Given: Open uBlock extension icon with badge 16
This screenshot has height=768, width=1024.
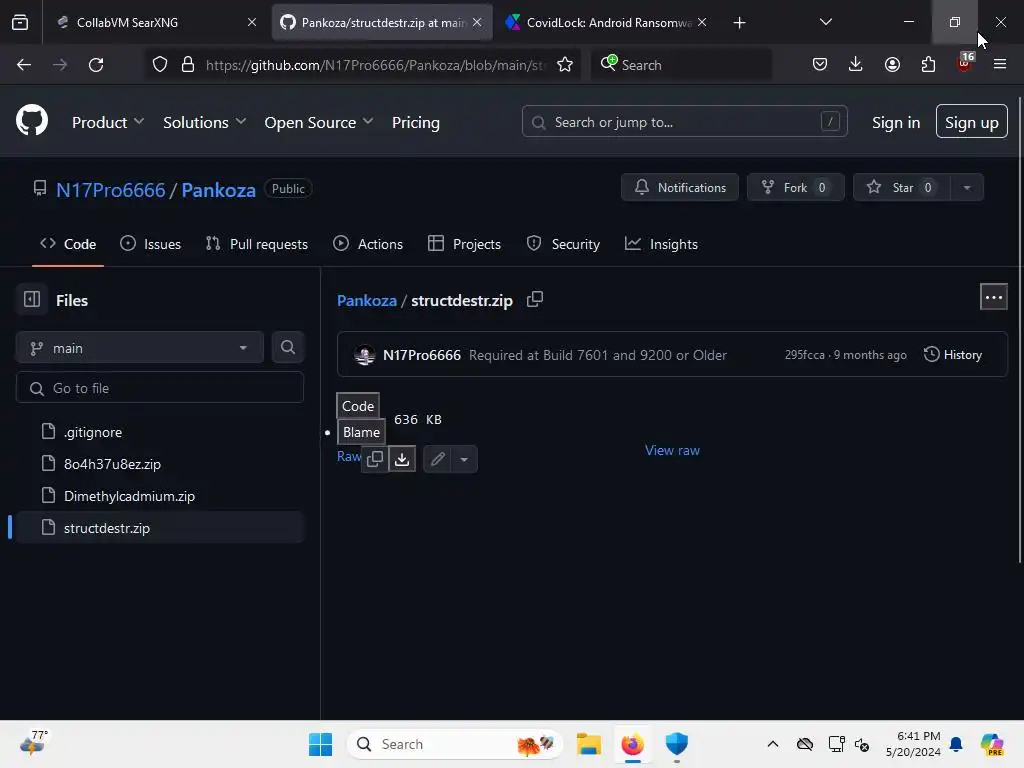Looking at the screenshot, I should pyautogui.click(x=965, y=63).
